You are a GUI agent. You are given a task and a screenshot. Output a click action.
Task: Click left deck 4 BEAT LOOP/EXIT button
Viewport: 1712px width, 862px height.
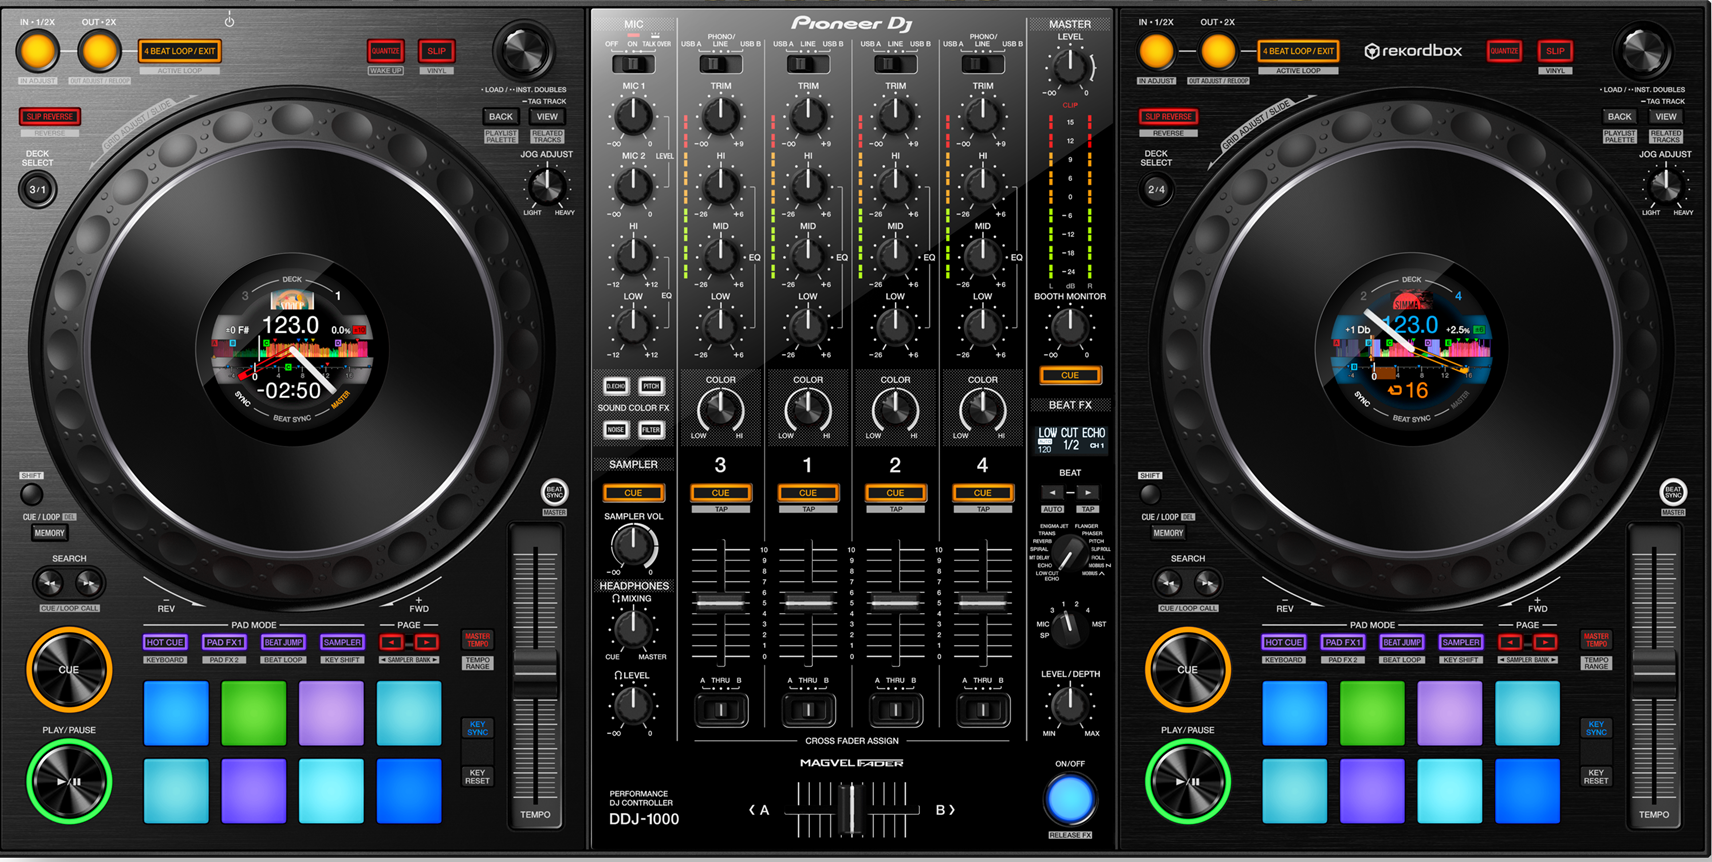[x=179, y=51]
